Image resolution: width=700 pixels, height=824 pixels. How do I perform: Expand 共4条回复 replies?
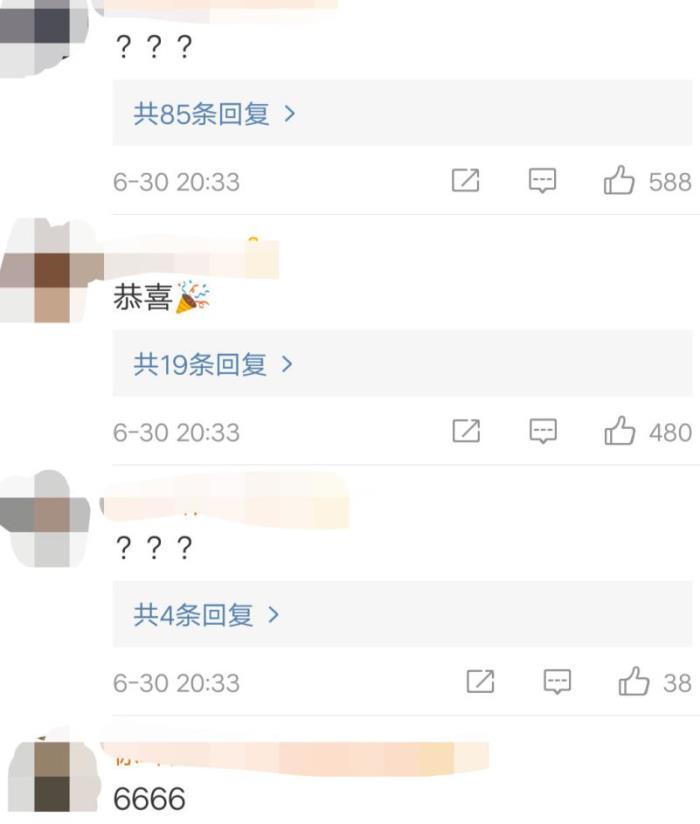205,615
